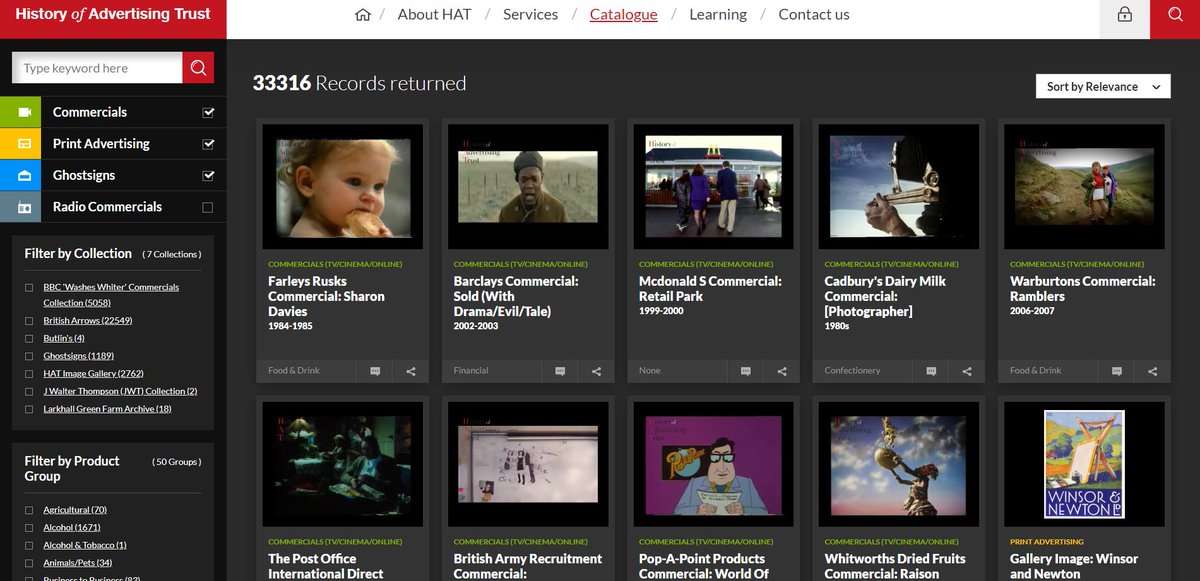Open Farleys Rusks Commercial: Sharon Davies title

coord(326,296)
